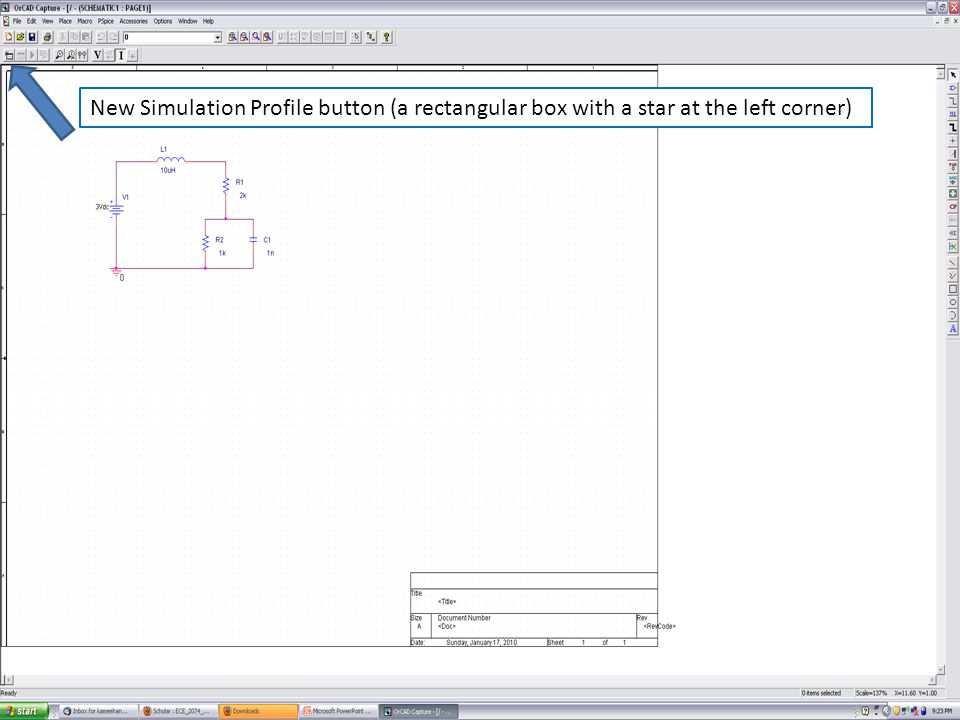Switch to Microsoft PowerPoint taskbar window
The width and height of the screenshot is (960, 720).
coord(338,711)
